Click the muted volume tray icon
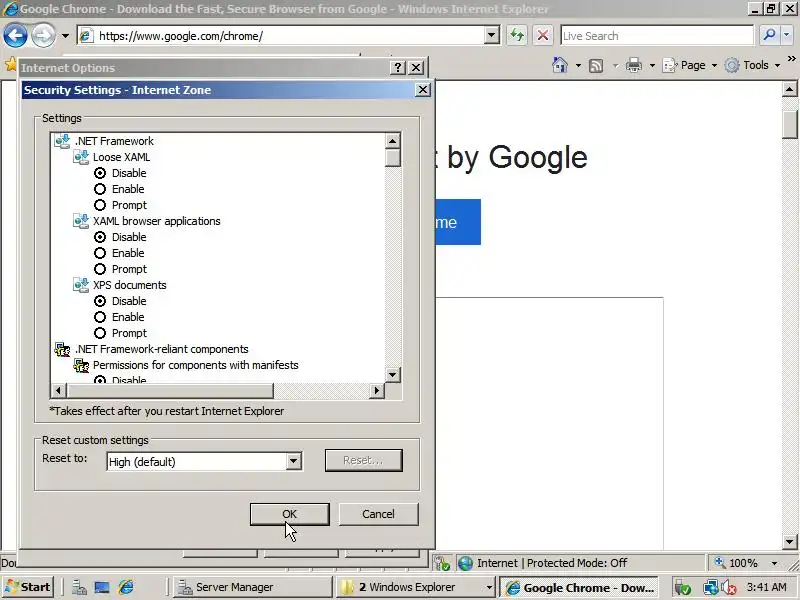 (x=728, y=588)
